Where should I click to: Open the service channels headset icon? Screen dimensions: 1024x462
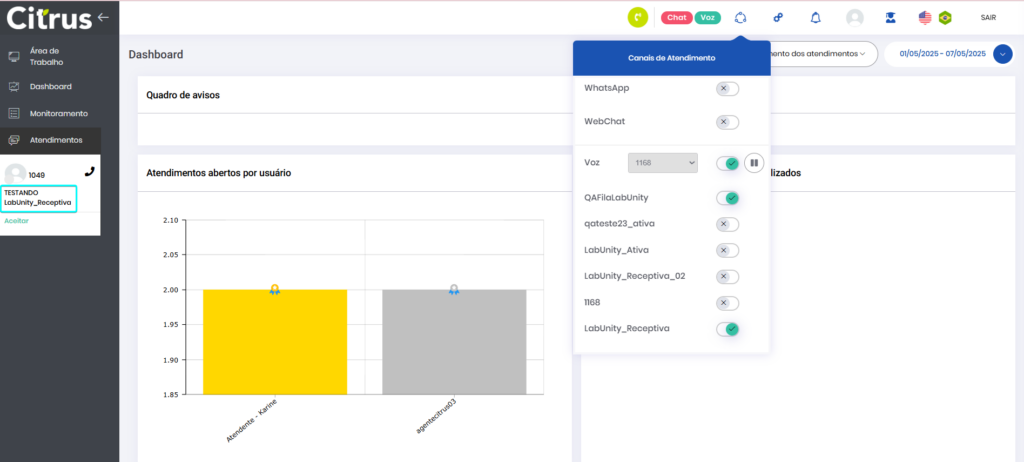click(740, 17)
